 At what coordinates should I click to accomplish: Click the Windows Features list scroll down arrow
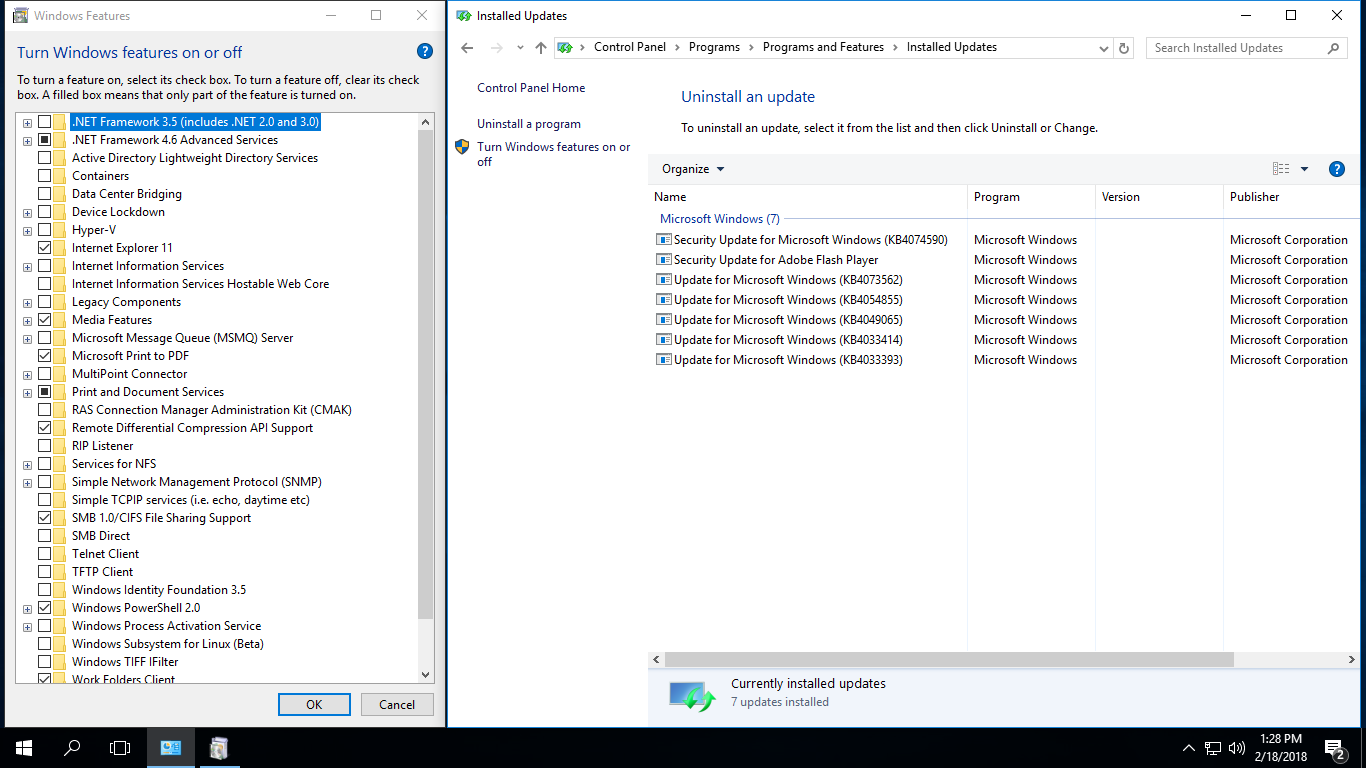coord(426,675)
